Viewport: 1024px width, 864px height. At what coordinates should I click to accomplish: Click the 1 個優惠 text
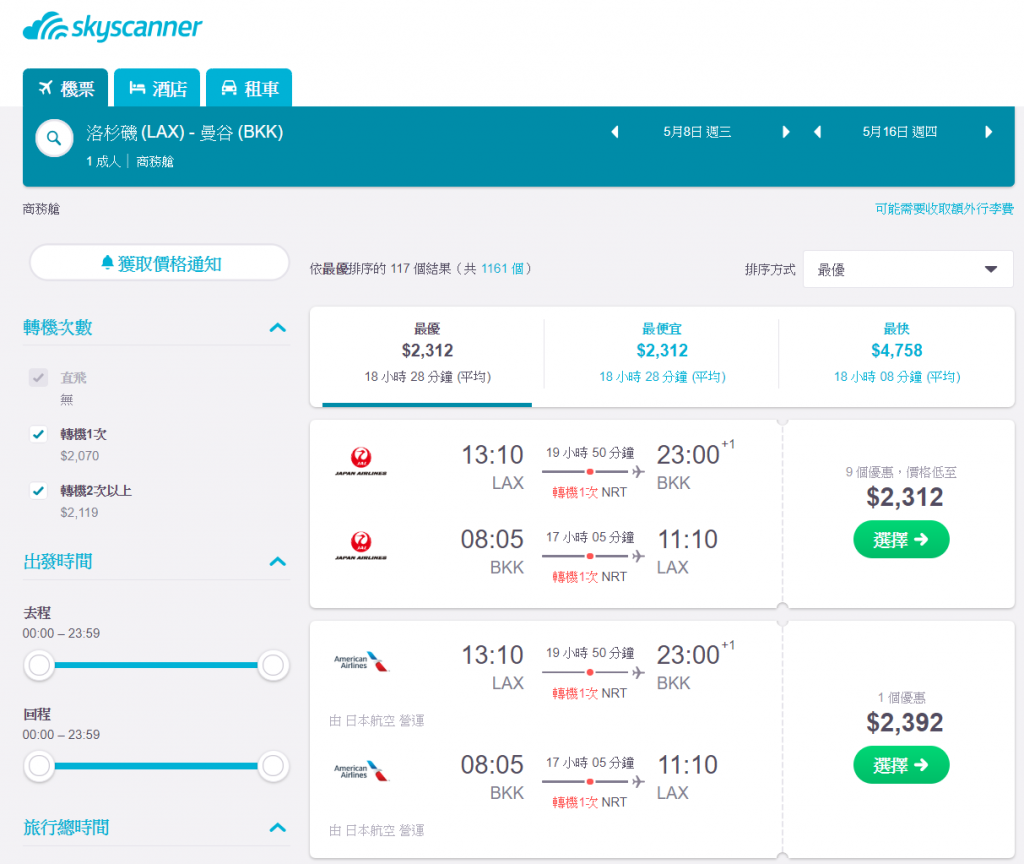pyautogui.click(x=901, y=697)
